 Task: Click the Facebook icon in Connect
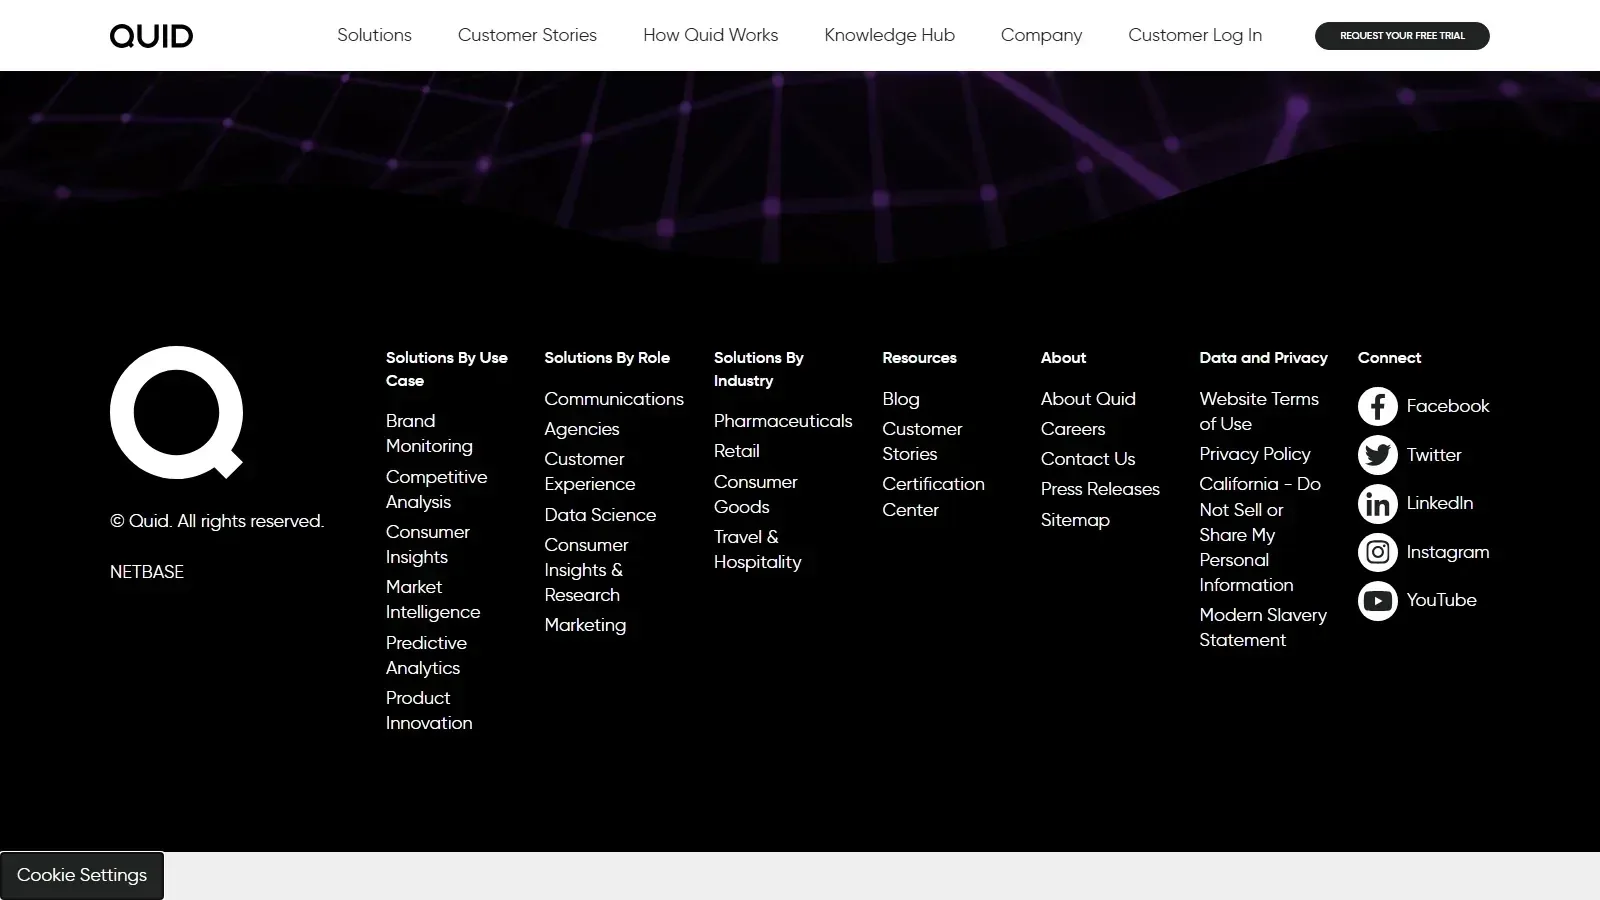click(1377, 406)
